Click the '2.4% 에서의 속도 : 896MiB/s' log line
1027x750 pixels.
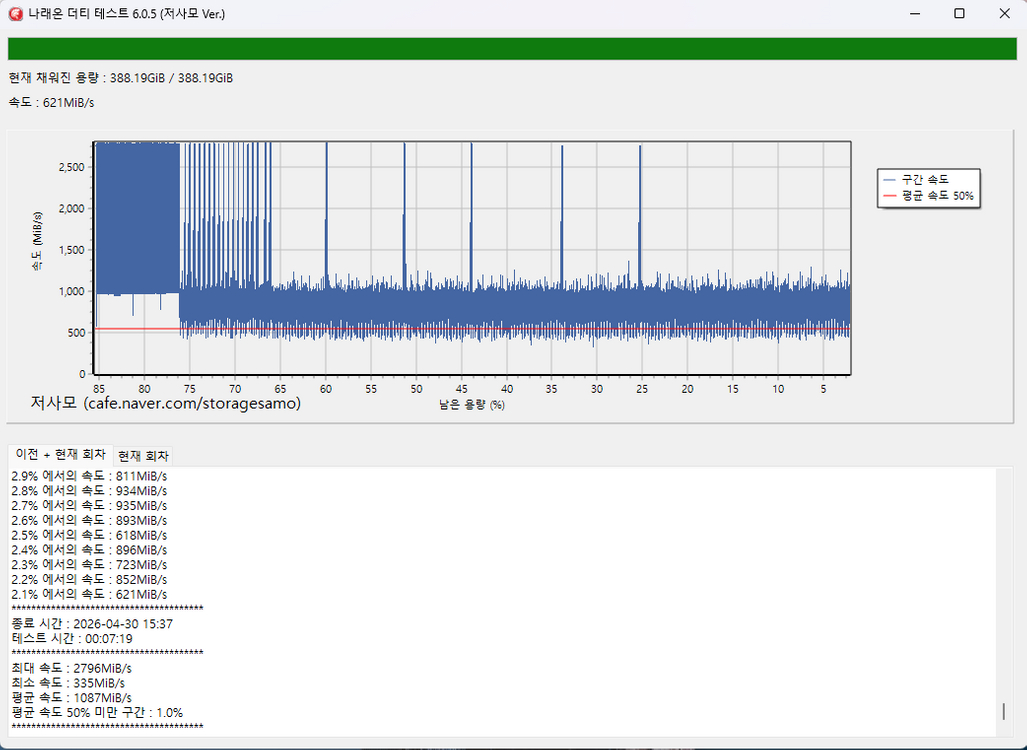tap(89, 550)
